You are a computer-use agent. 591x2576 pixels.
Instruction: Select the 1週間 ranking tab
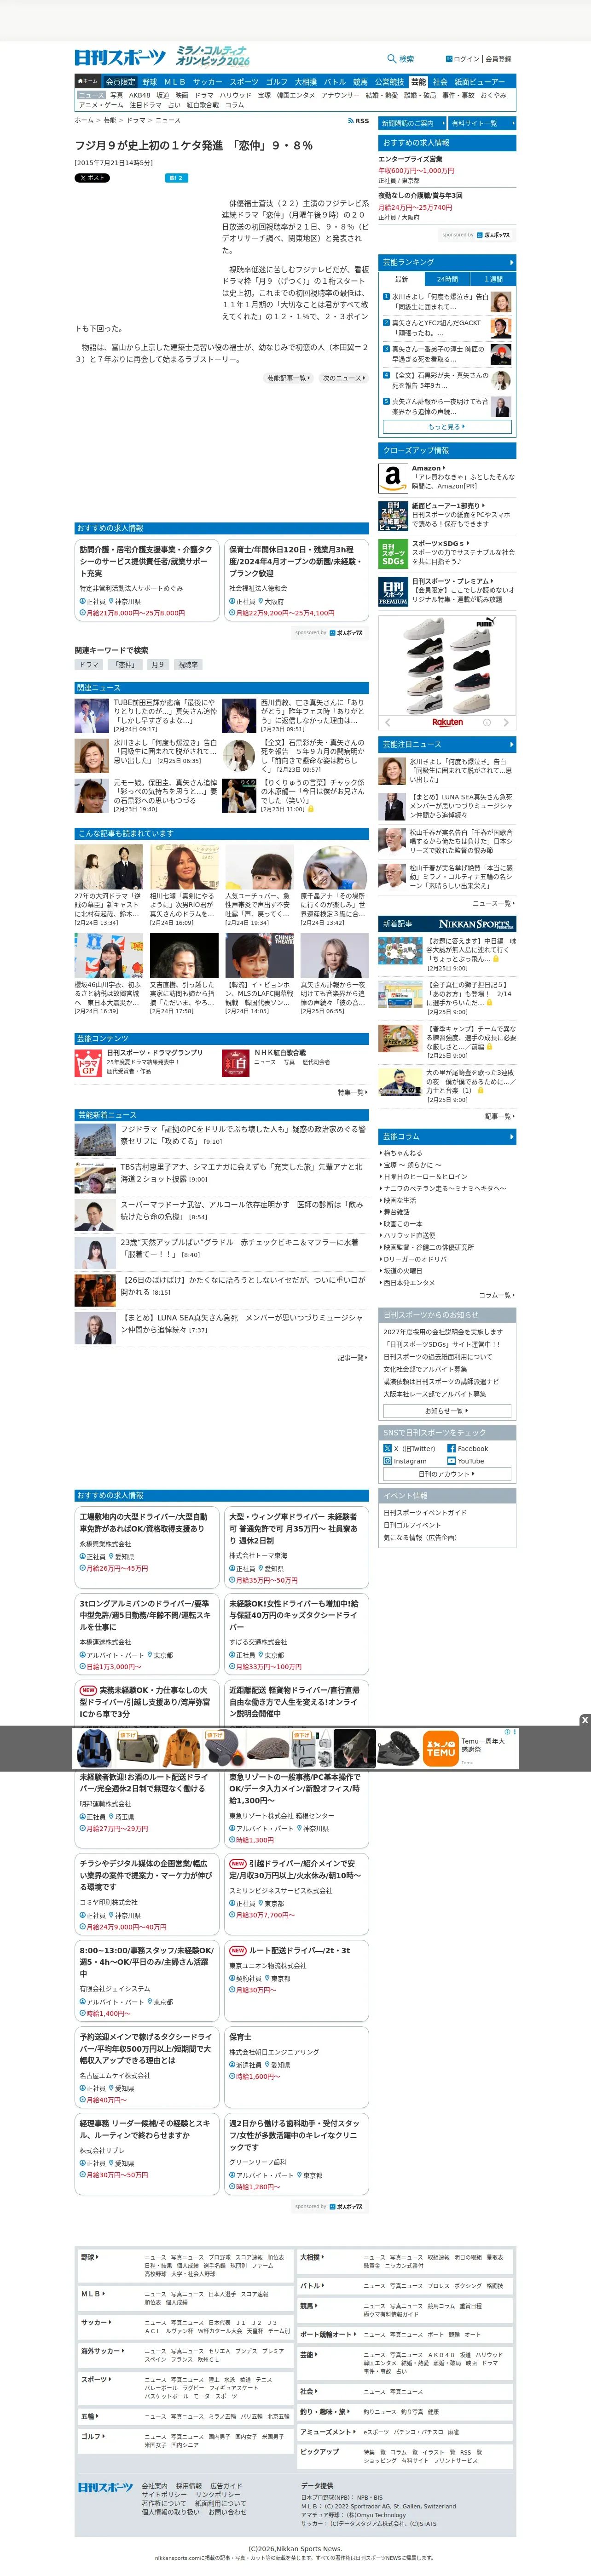point(493,279)
